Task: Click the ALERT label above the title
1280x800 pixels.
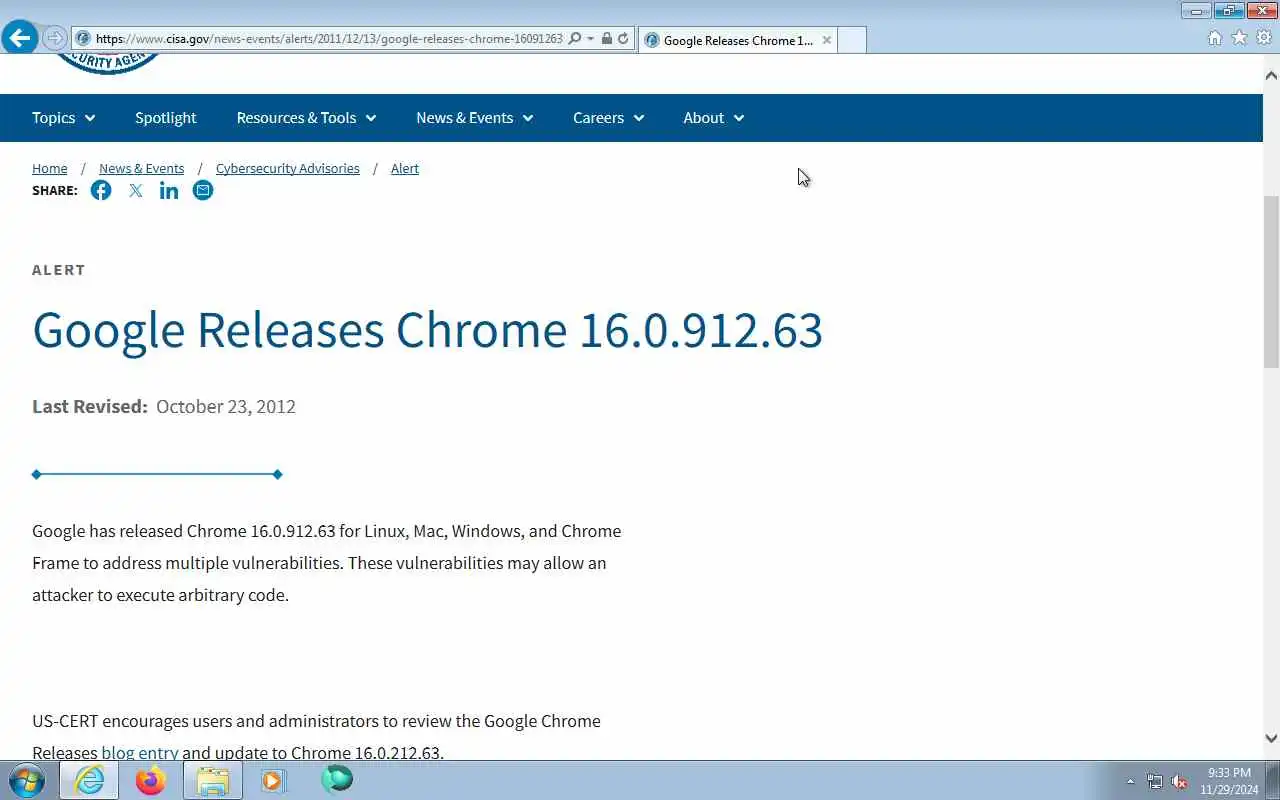Action: [59, 270]
